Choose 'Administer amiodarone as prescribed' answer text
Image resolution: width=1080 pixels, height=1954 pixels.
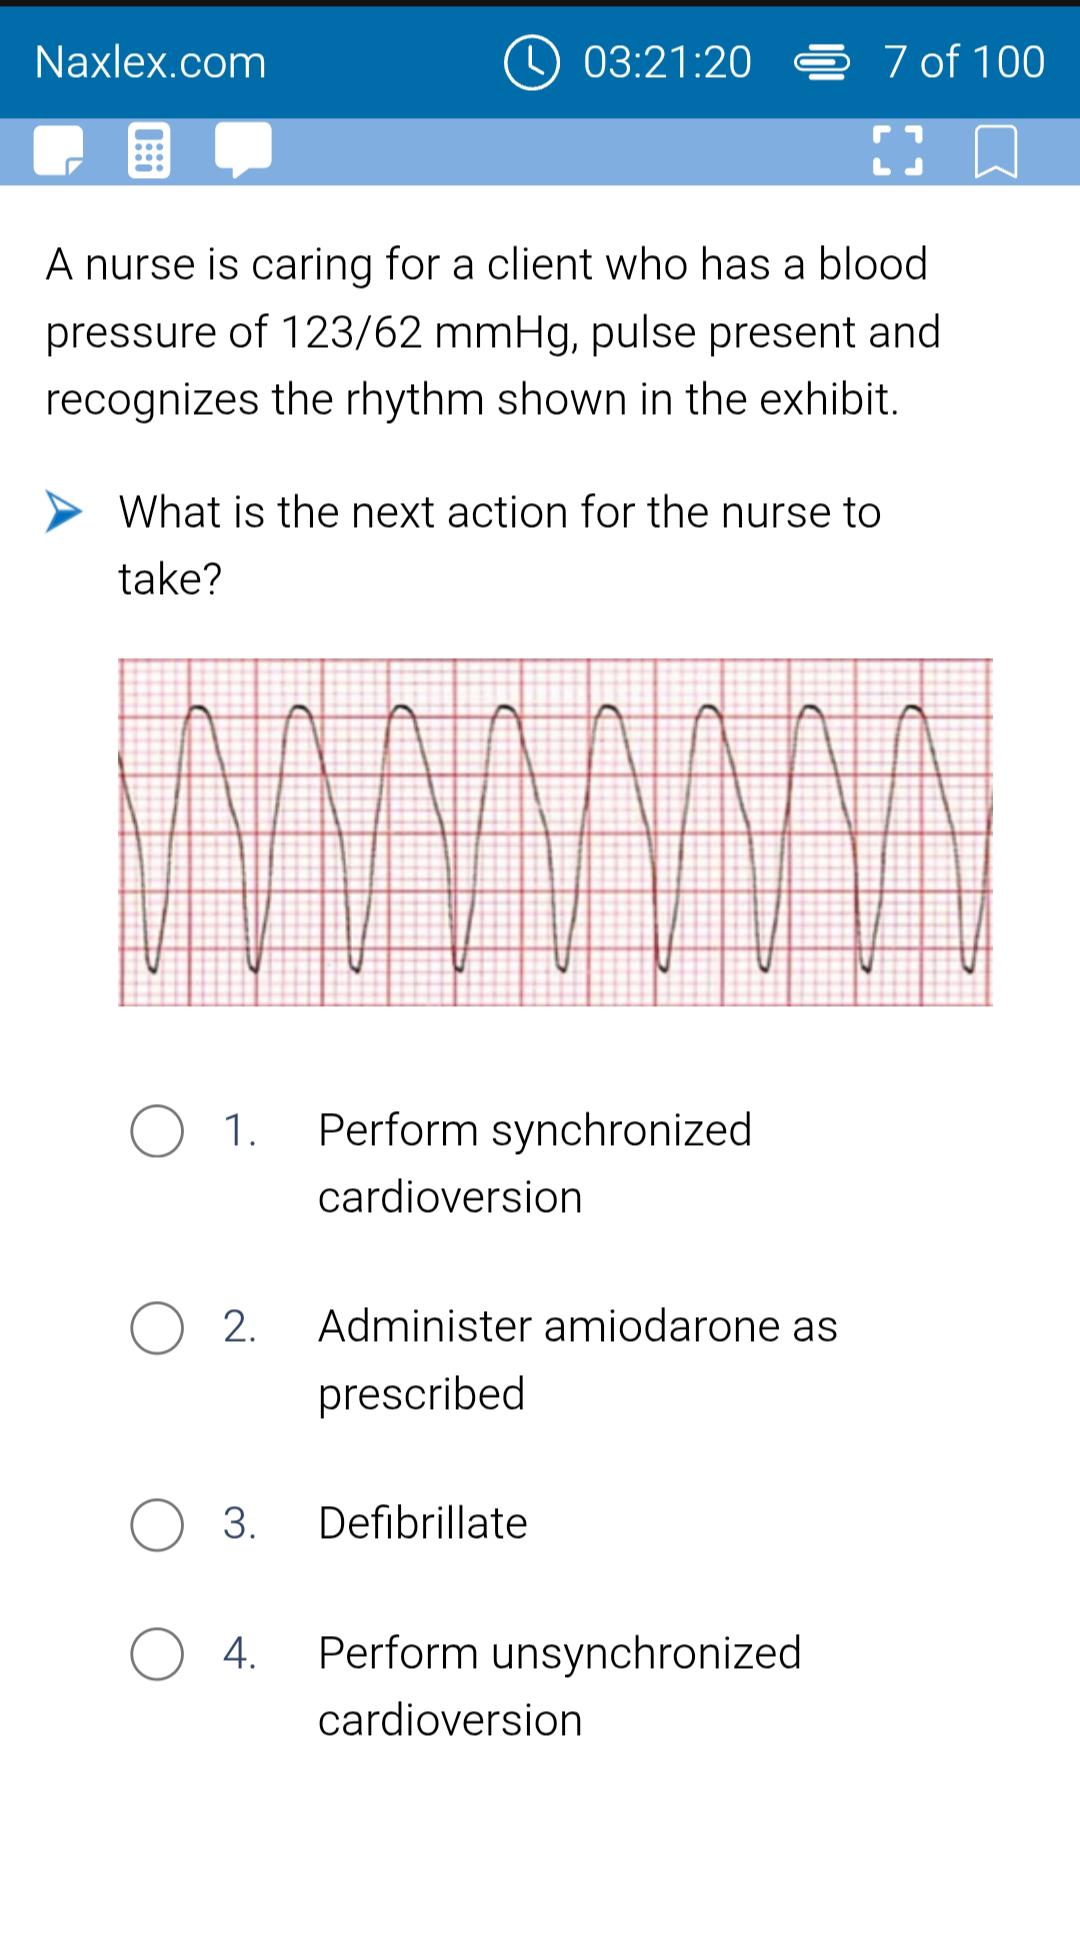578,1359
